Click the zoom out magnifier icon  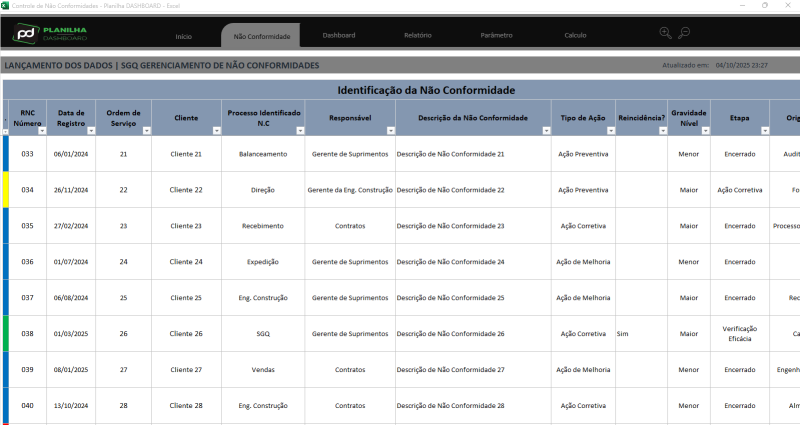click(684, 33)
